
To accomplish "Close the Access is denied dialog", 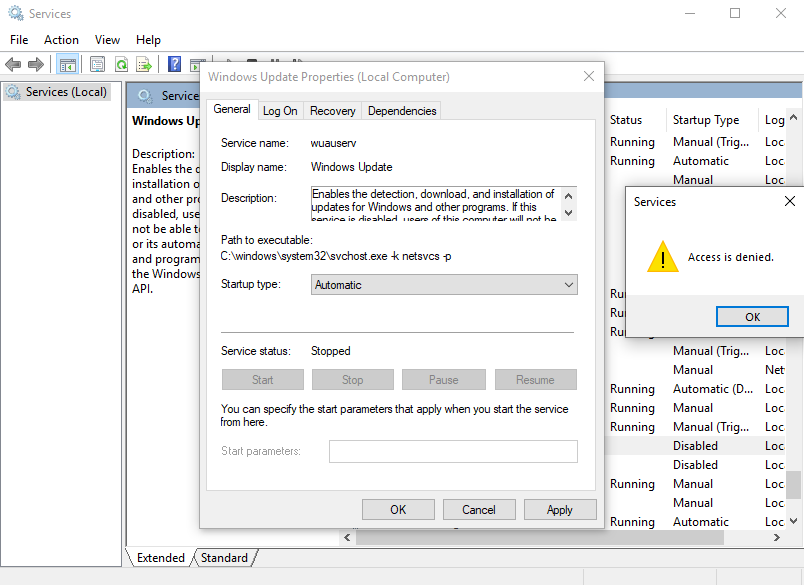I will (790, 201).
